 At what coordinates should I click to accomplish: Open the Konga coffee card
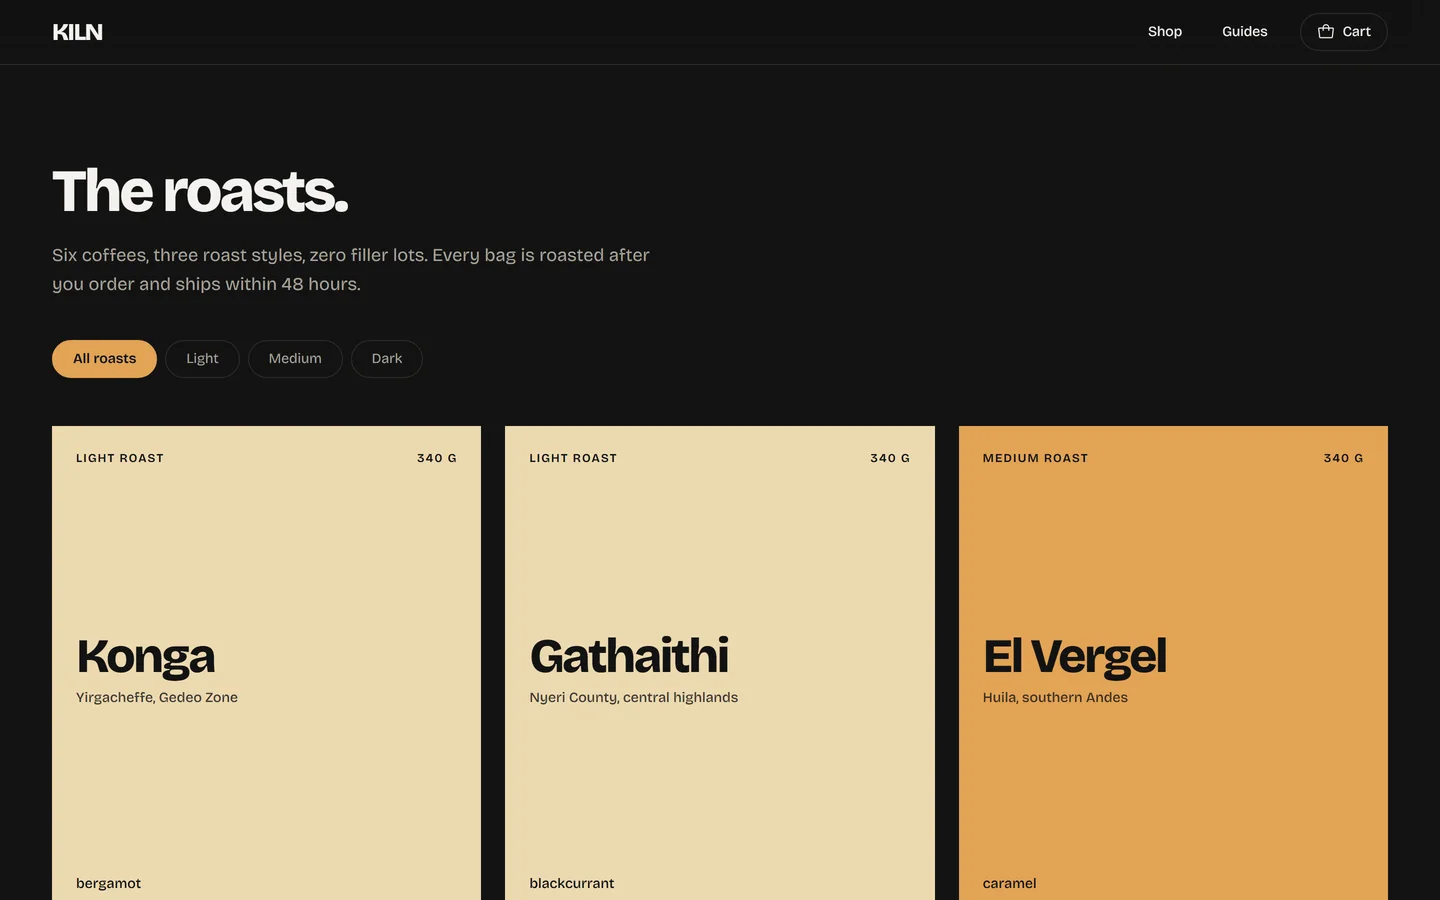[266, 663]
